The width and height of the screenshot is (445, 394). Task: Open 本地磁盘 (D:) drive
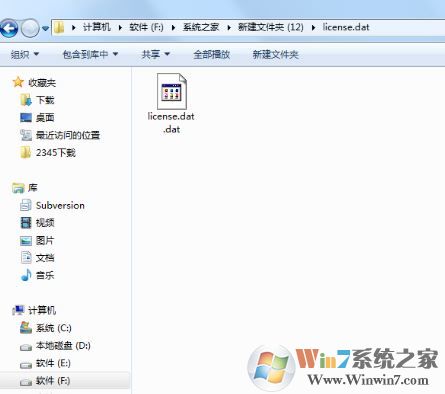tap(63, 346)
